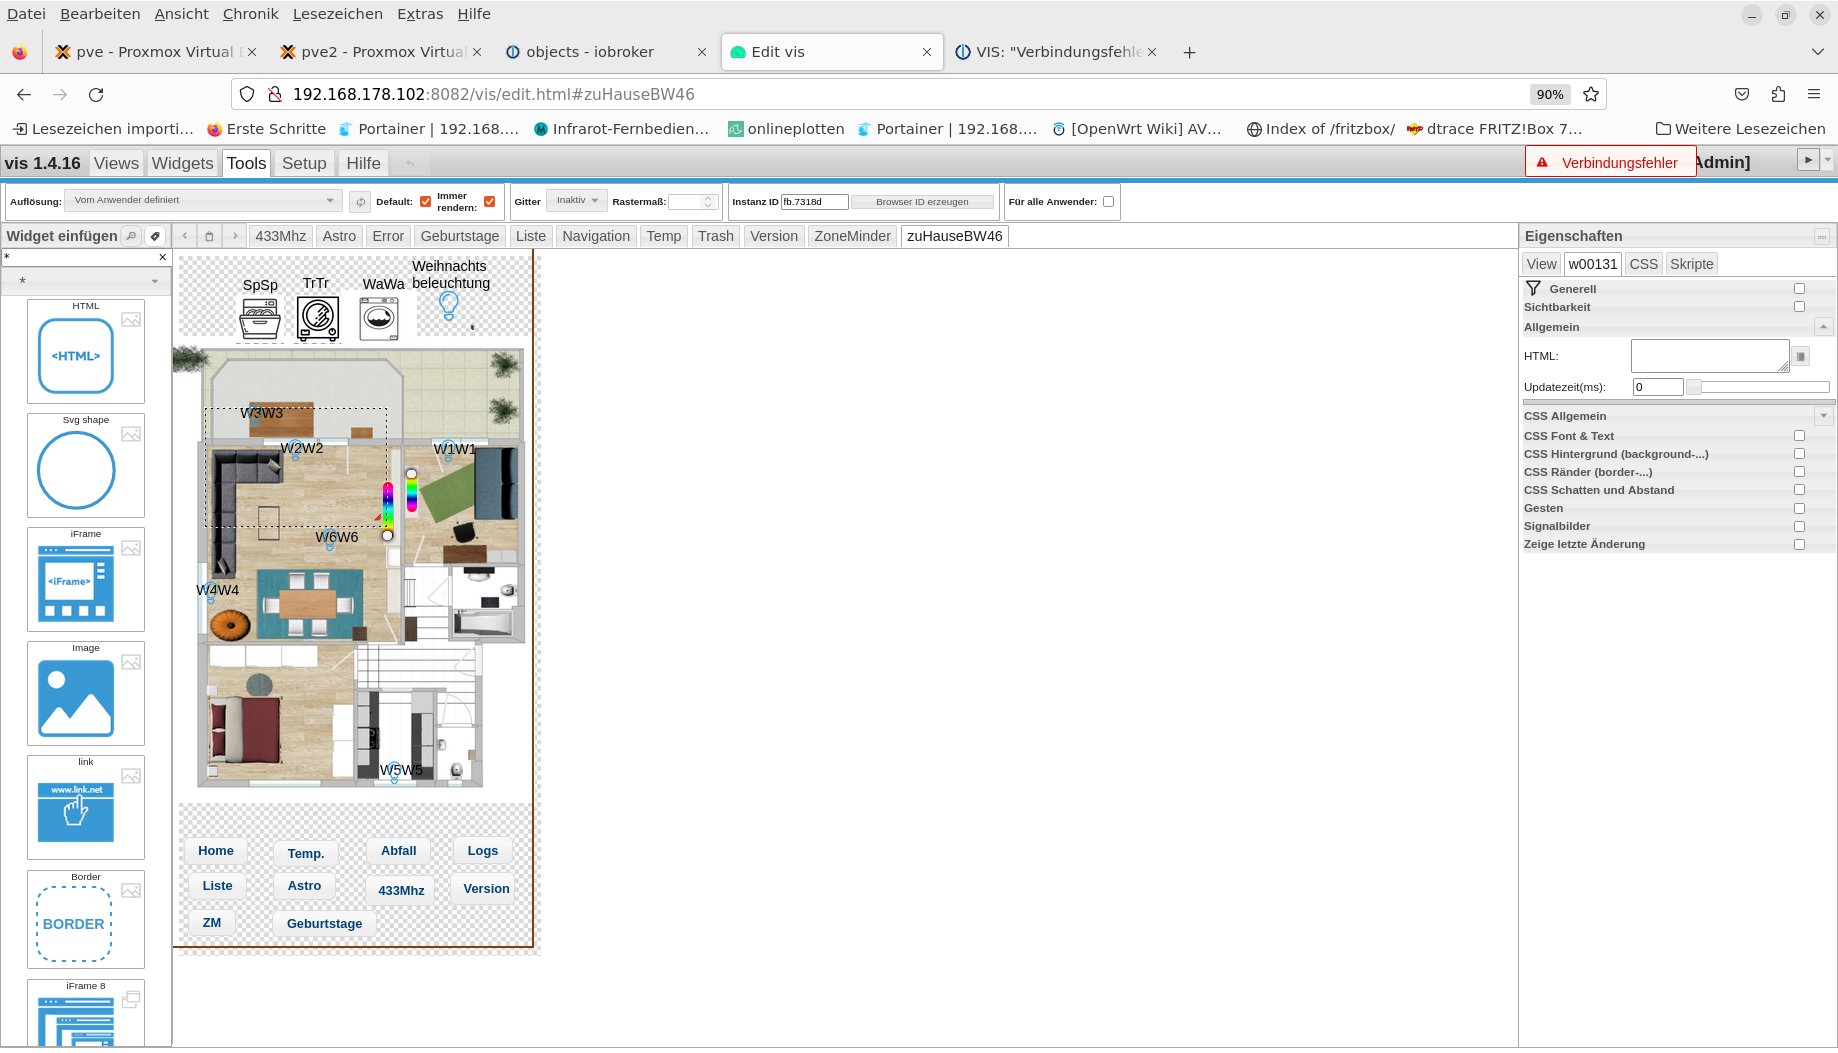Click the dishwasher icon under SpSp
The height and width of the screenshot is (1053, 1838).
click(x=260, y=319)
